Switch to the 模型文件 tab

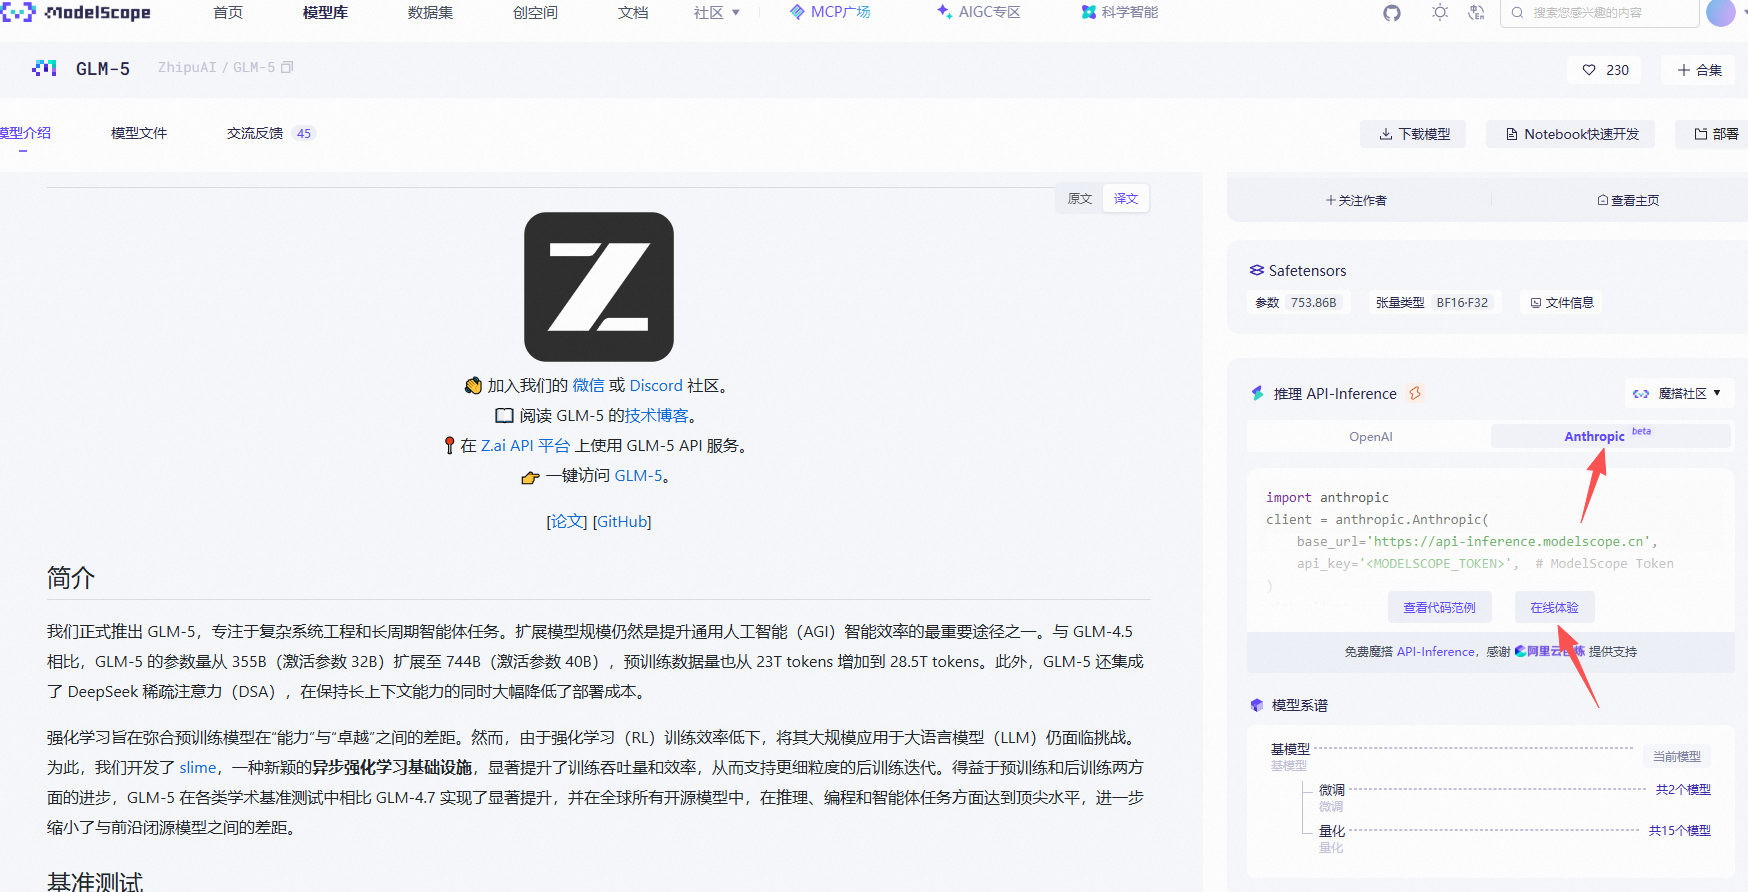click(x=139, y=133)
